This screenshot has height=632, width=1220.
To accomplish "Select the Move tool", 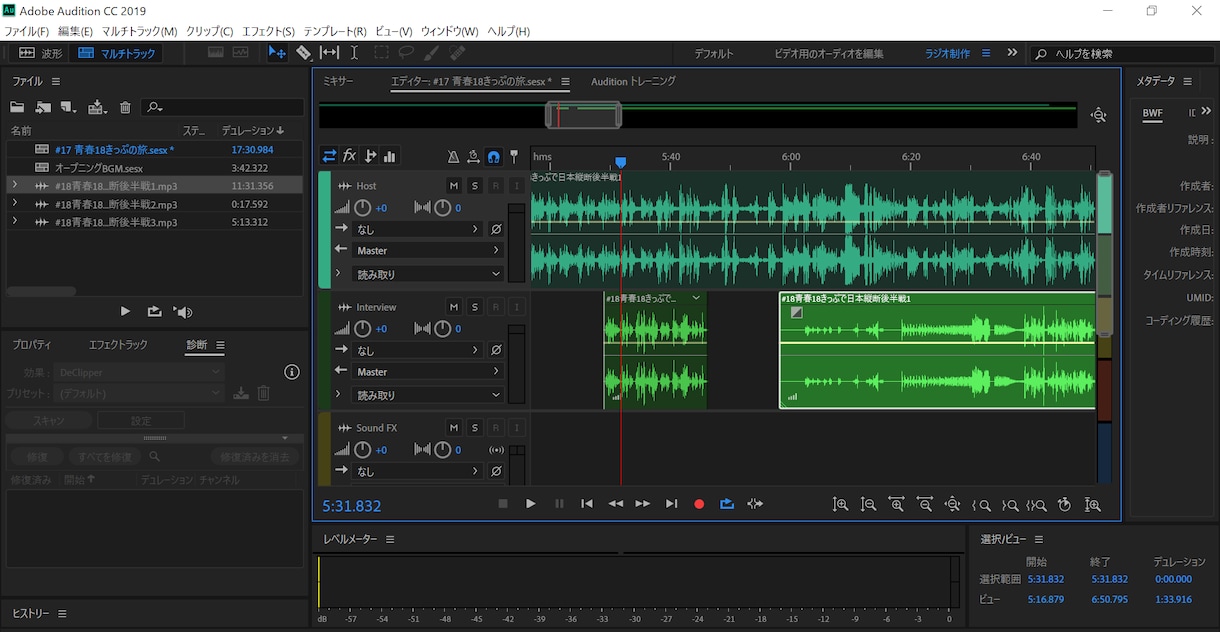I will [277, 53].
